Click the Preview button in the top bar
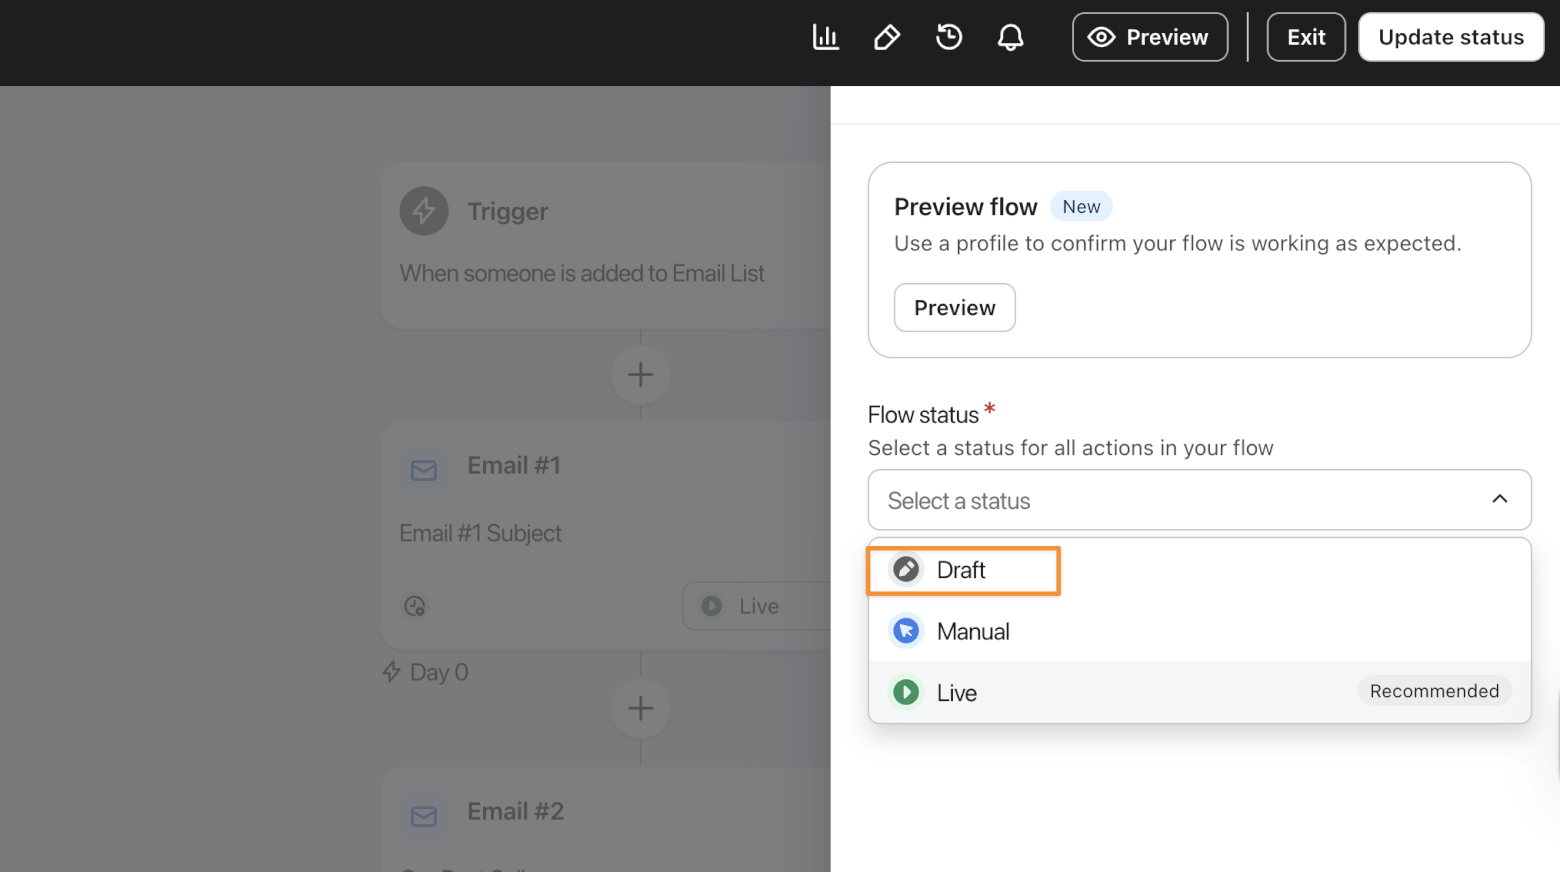The height and width of the screenshot is (872, 1560). click(1150, 37)
